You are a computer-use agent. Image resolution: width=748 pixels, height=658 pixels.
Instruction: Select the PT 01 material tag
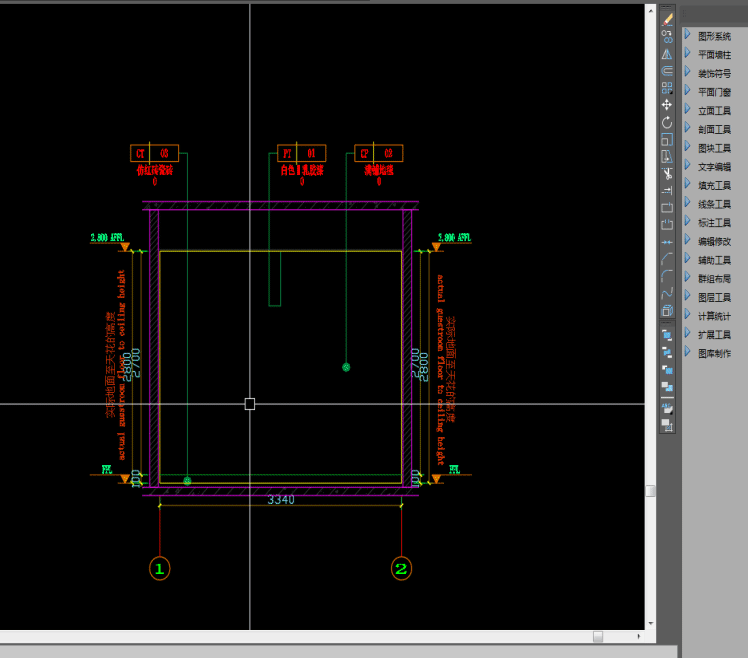pos(301,153)
